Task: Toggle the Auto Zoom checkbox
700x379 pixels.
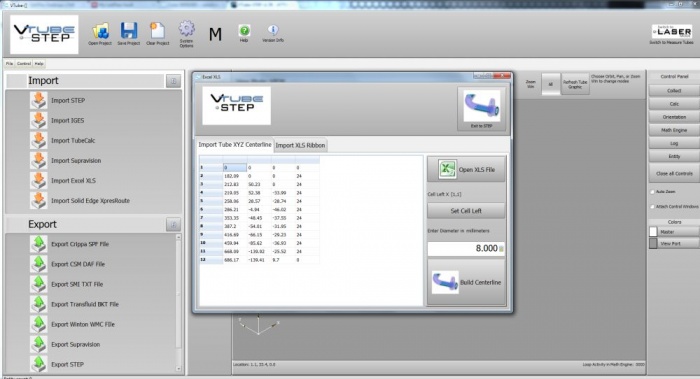Action: click(x=652, y=192)
